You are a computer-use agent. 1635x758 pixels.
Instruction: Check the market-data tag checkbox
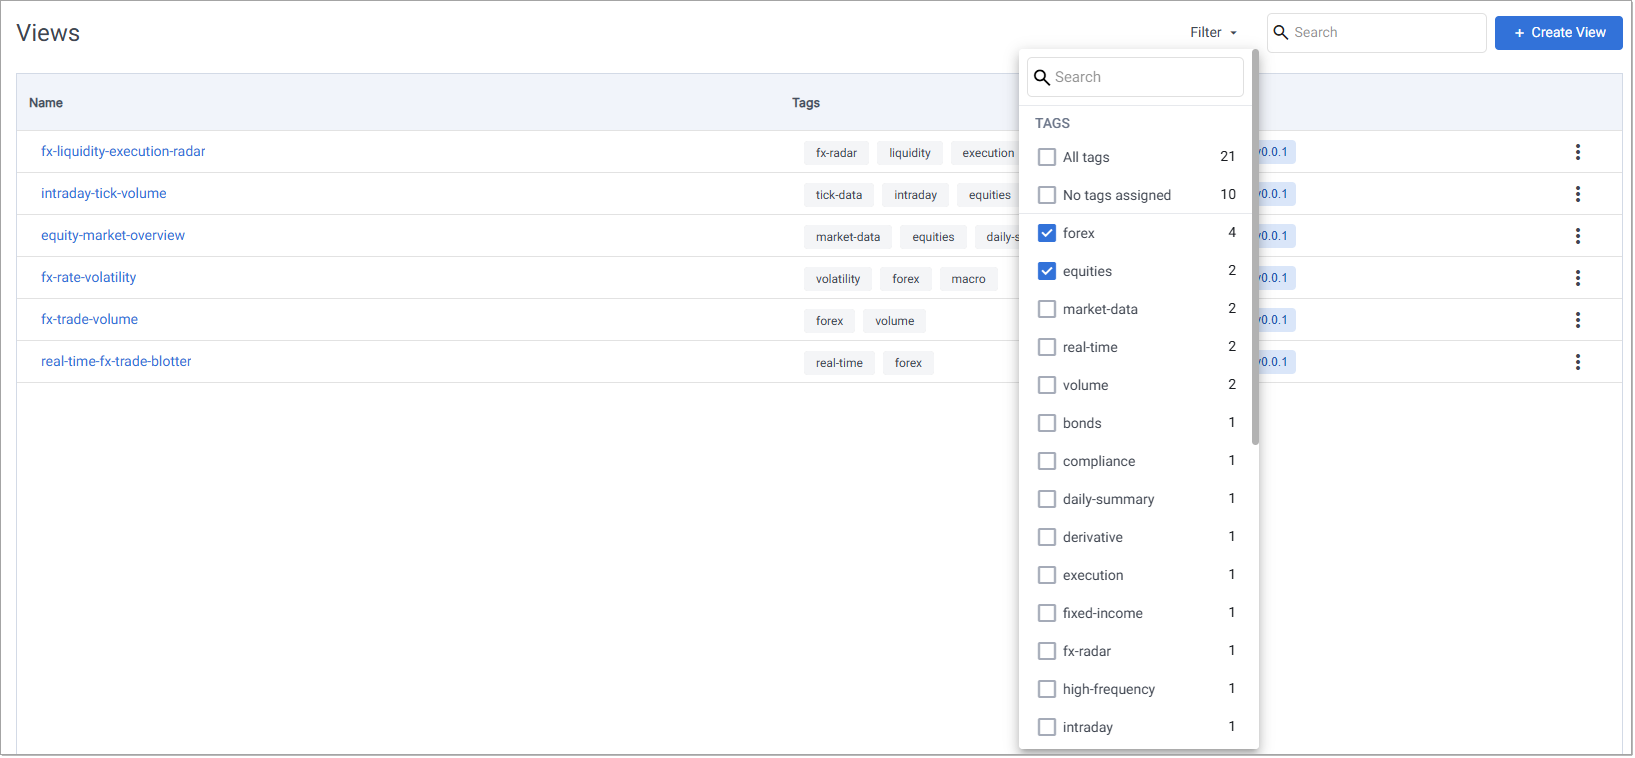tap(1047, 309)
